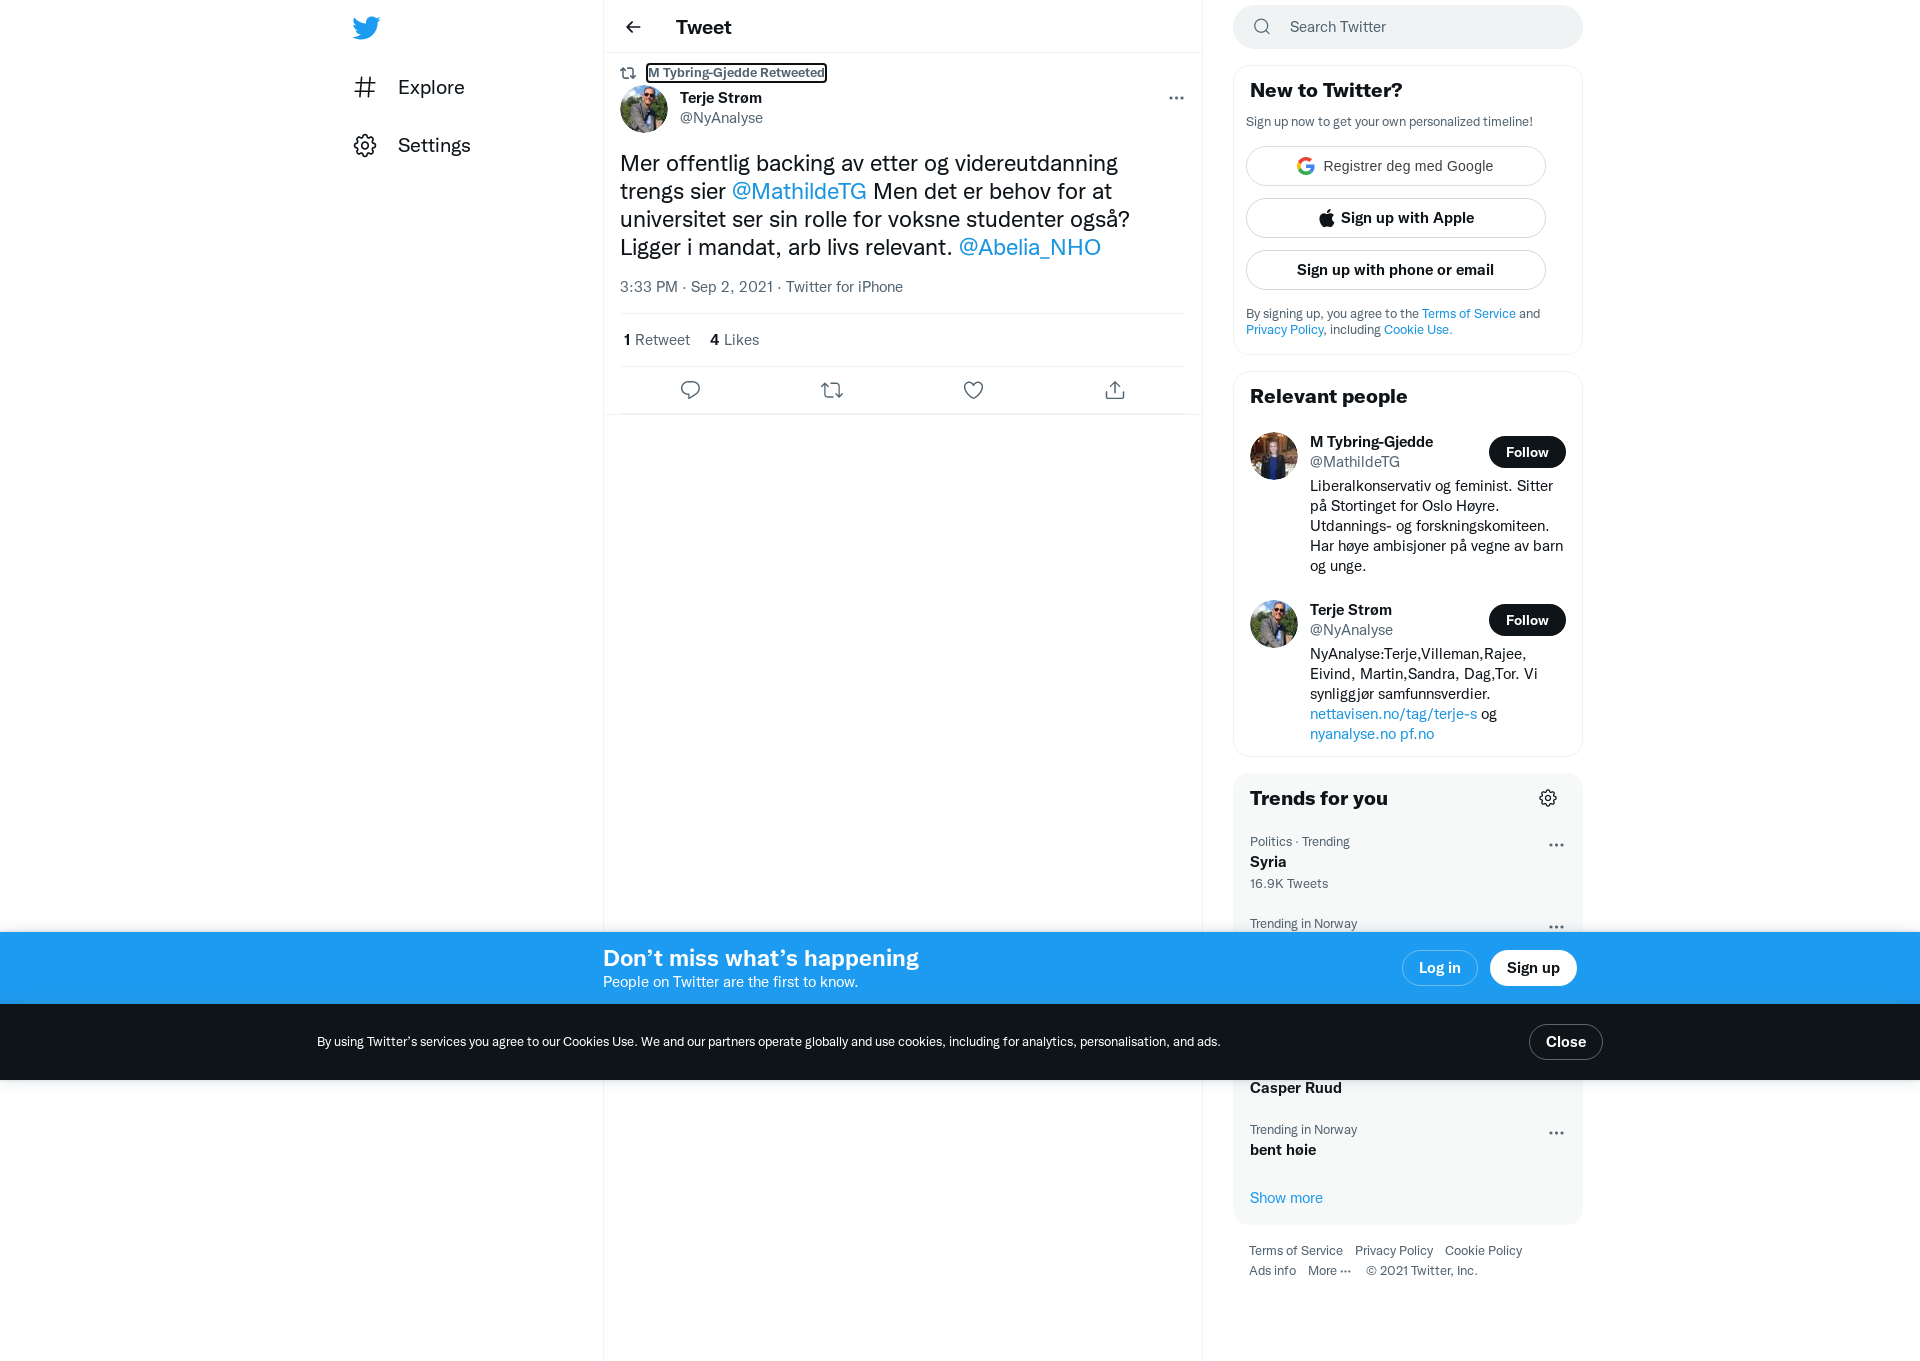The height and width of the screenshot is (1361, 1920).
Task: Open more options for bent høie trend
Action: click(1556, 1133)
